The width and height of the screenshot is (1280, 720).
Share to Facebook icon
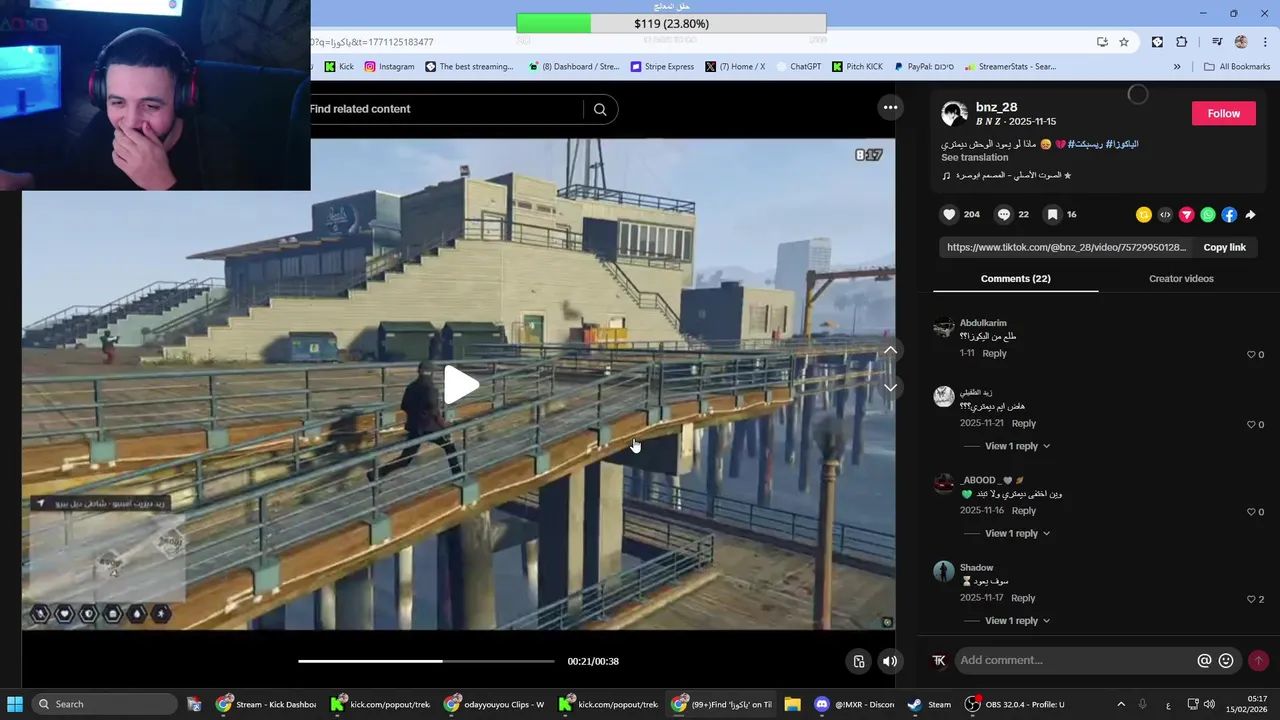[1229, 215]
